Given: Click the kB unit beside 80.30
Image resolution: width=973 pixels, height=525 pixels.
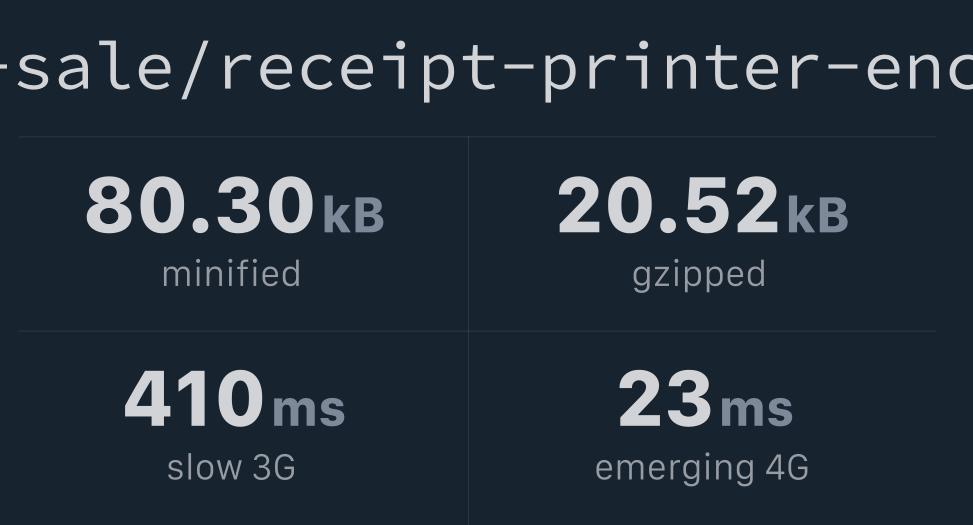Looking at the screenshot, I should click(x=353, y=215).
